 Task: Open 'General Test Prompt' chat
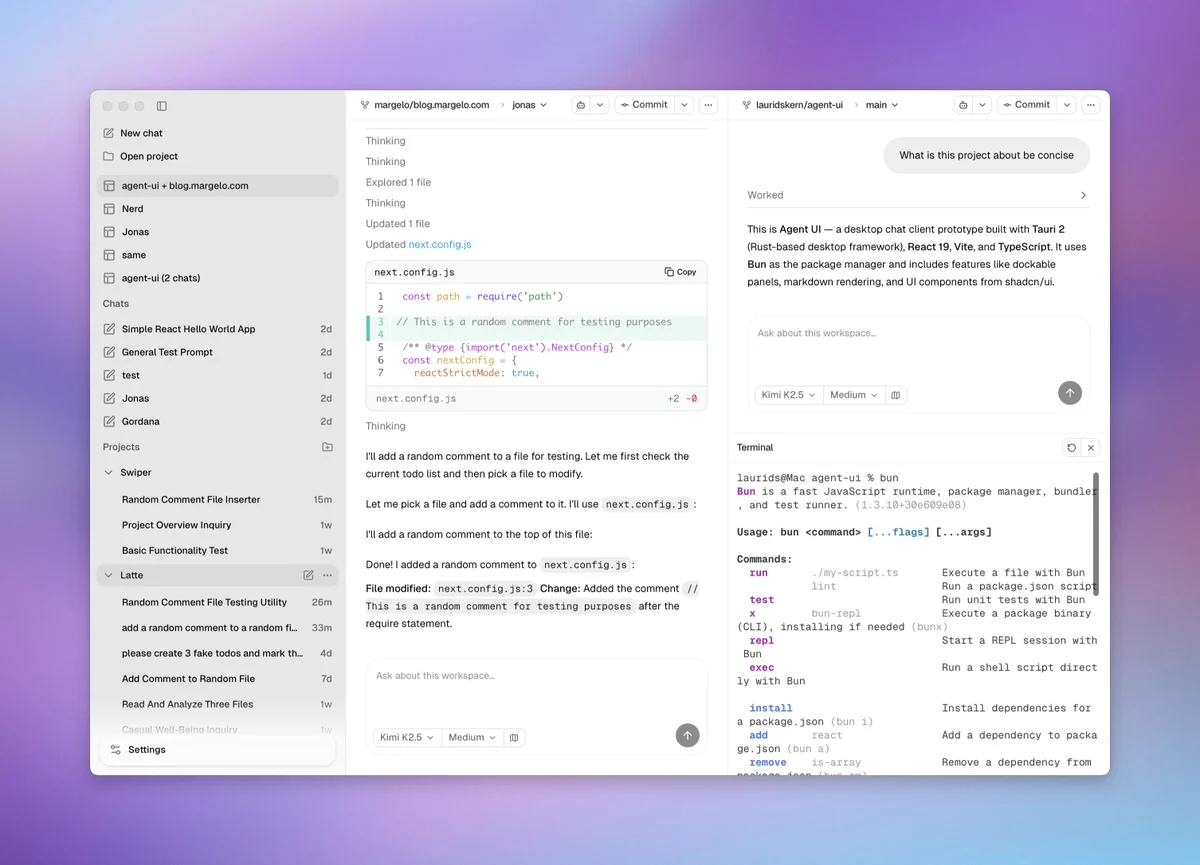[217, 352]
